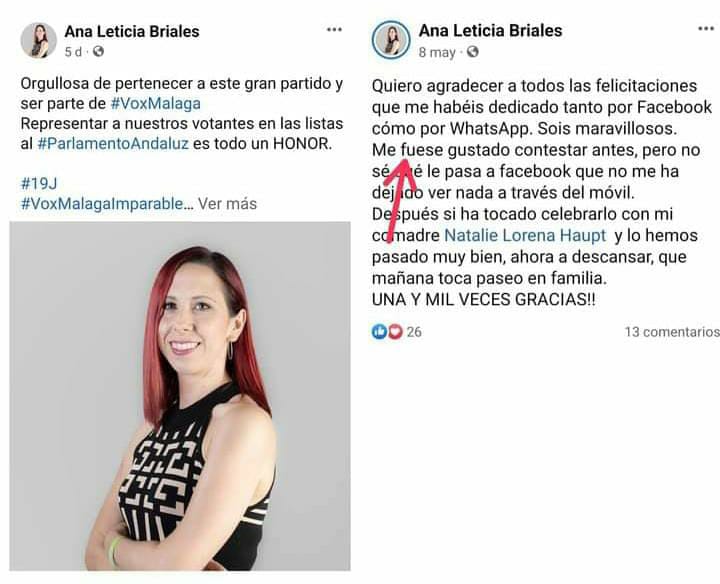This screenshot has width=720, height=584.
Task: View the 13 comentarios
Action: pos(672,331)
